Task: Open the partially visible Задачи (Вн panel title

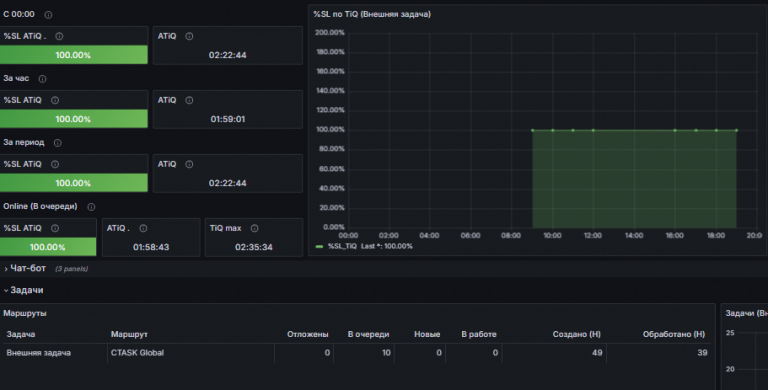Action: (x=746, y=313)
